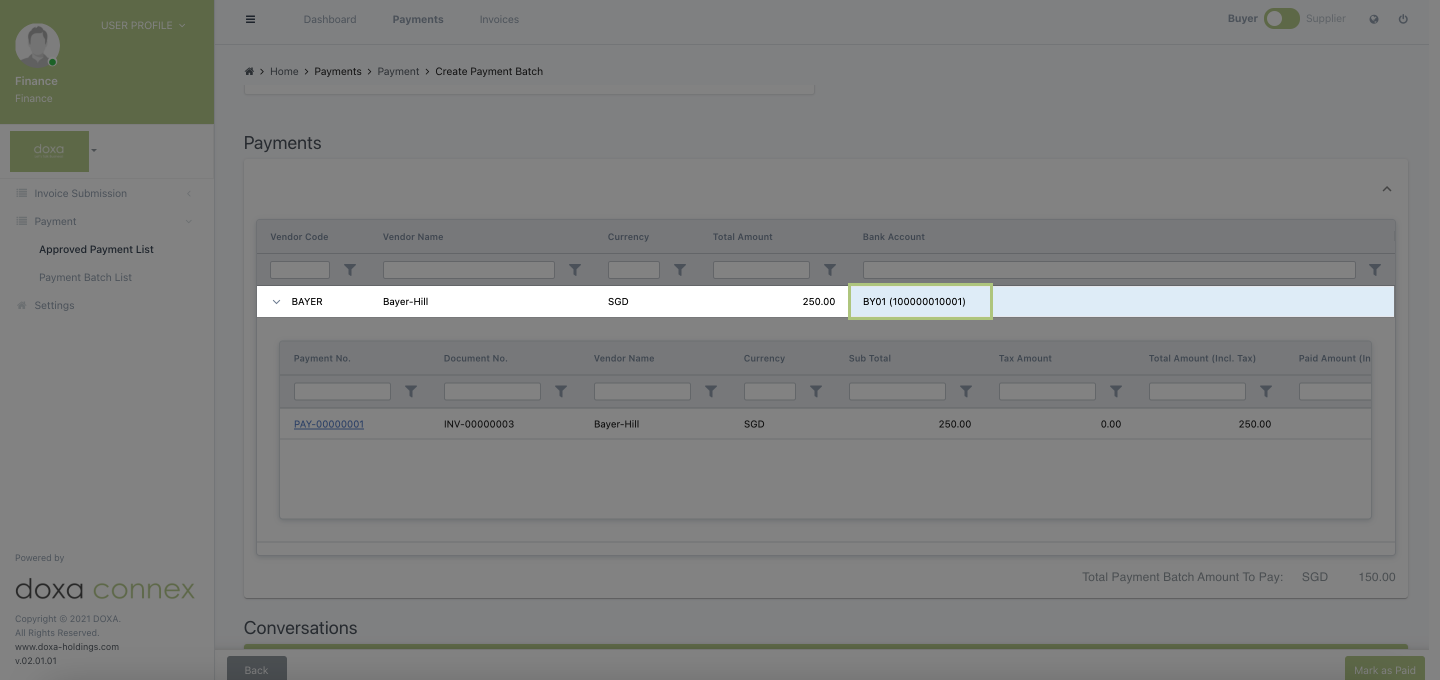Click the top Vendor Name filter input
1440x680 pixels.
(469, 270)
